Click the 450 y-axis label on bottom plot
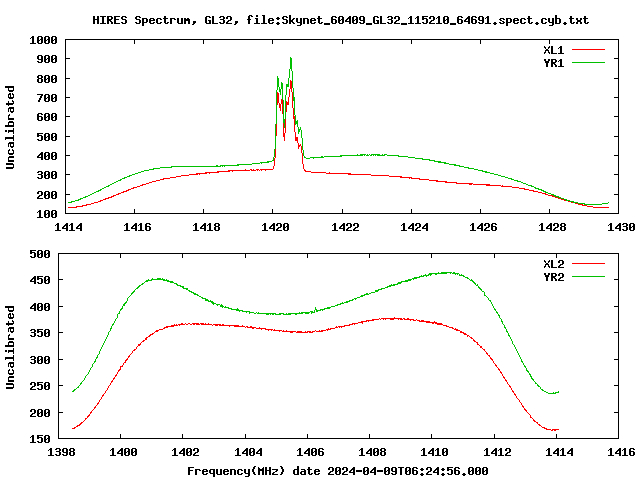Image resolution: width=640 pixels, height=480 pixels. pos(40,280)
